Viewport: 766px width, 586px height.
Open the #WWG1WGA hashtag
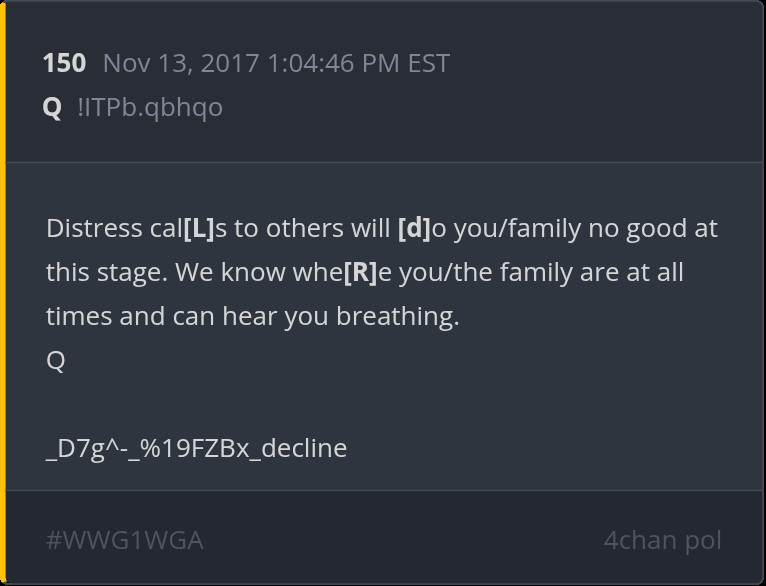pyautogui.click(x=125, y=540)
